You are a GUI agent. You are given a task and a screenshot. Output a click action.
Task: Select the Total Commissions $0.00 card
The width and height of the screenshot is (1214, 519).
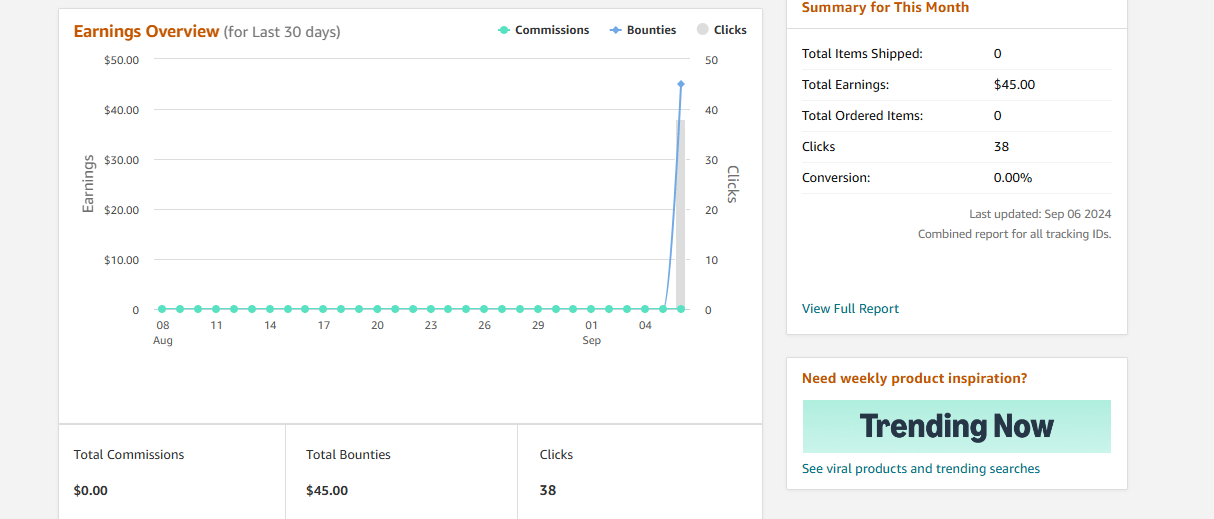[172, 472]
